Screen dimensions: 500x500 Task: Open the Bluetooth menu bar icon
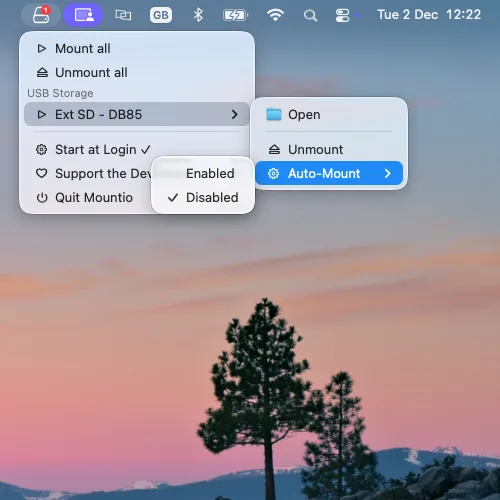pos(198,15)
